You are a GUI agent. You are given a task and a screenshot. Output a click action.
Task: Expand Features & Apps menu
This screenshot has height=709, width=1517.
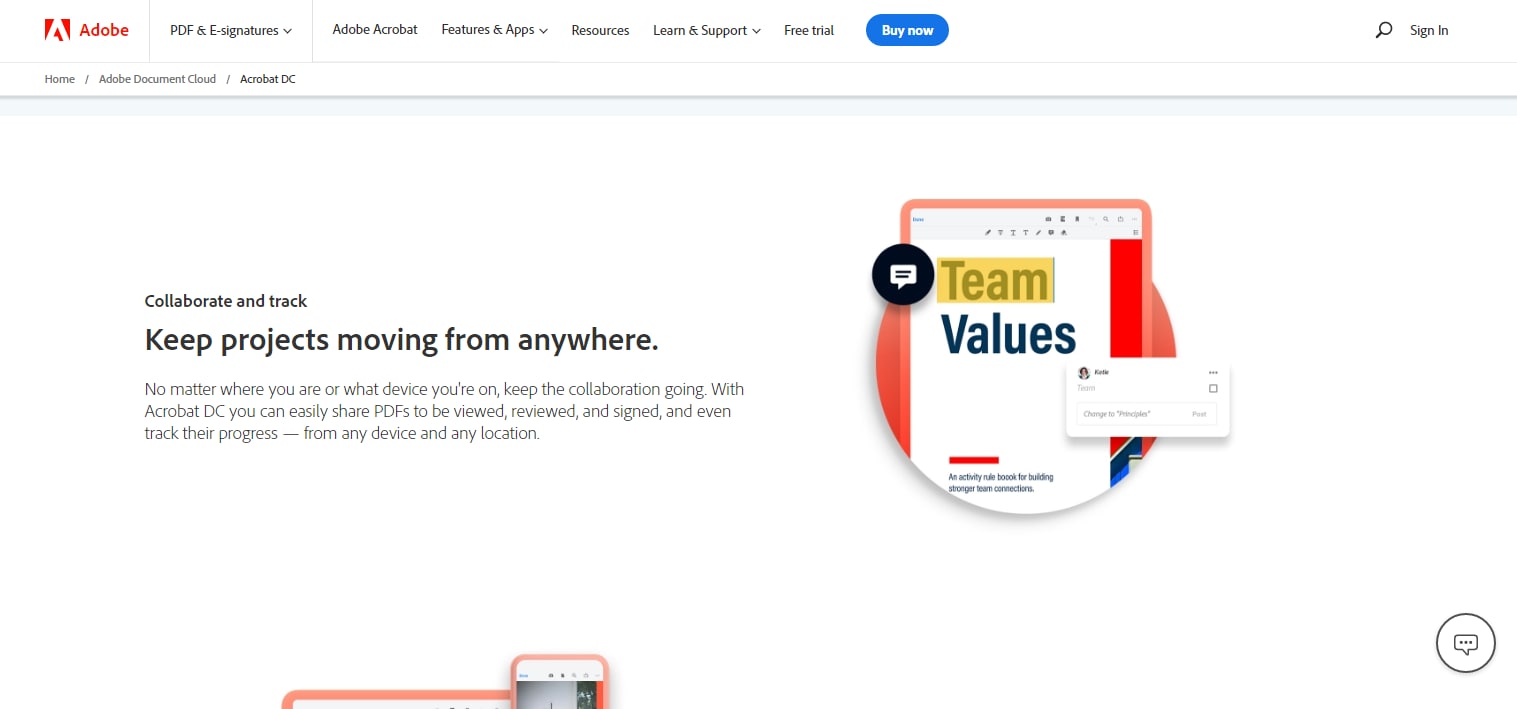pos(495,30)
